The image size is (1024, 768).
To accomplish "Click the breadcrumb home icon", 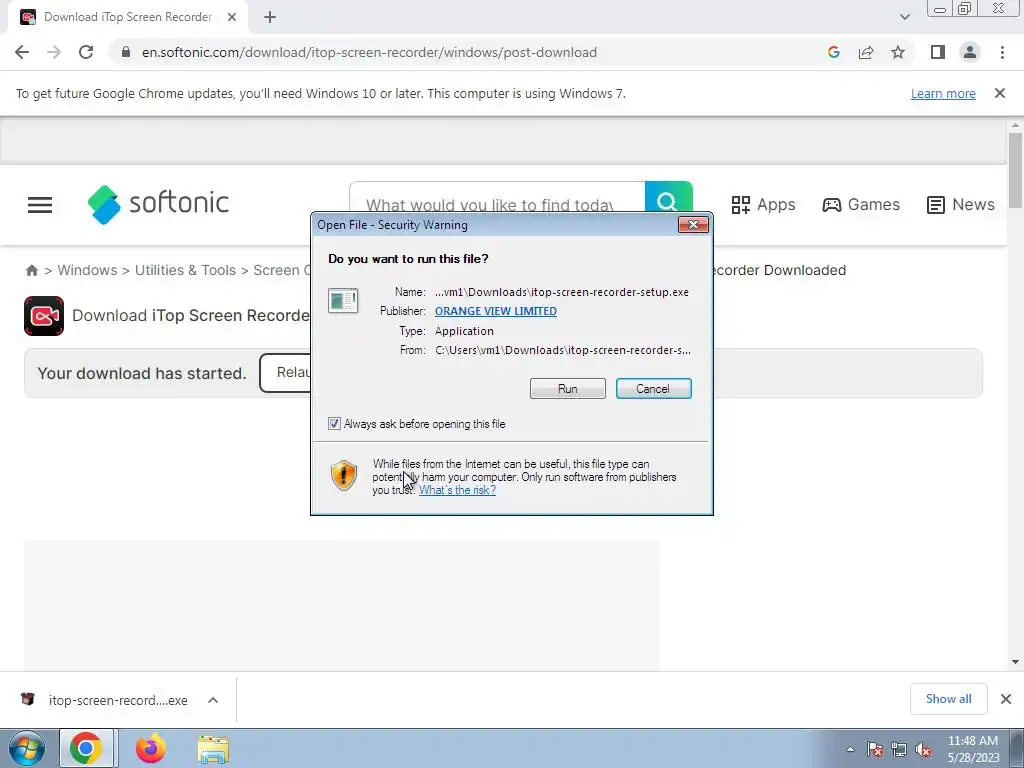I will pyautogui.click(x=31, y=270).
